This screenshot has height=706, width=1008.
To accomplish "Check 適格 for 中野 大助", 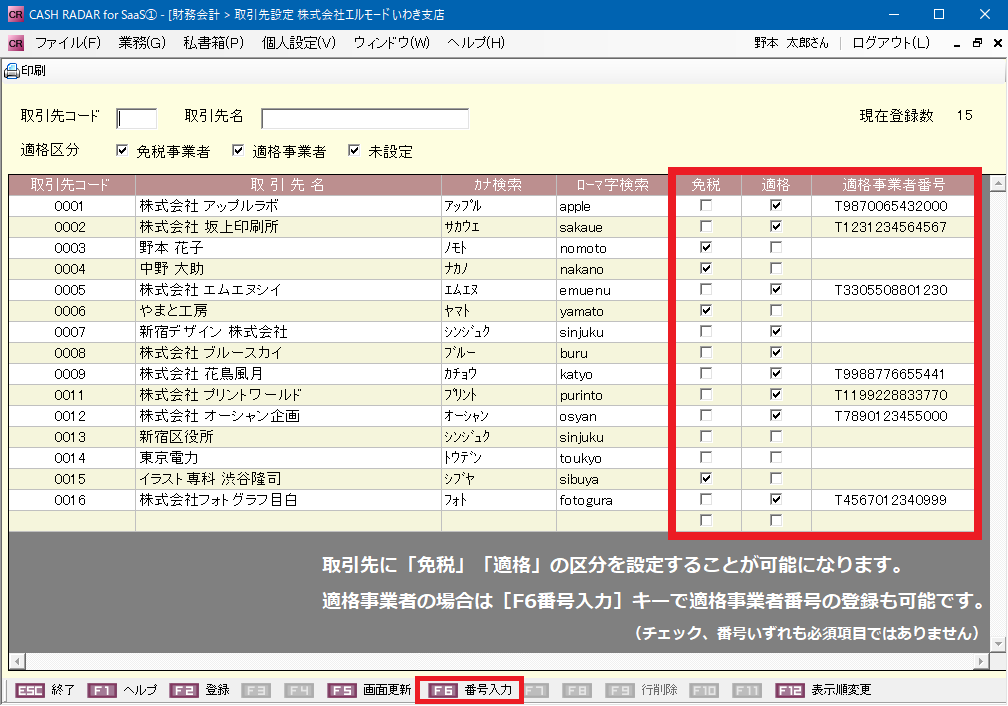I will [x=776, y=269].
